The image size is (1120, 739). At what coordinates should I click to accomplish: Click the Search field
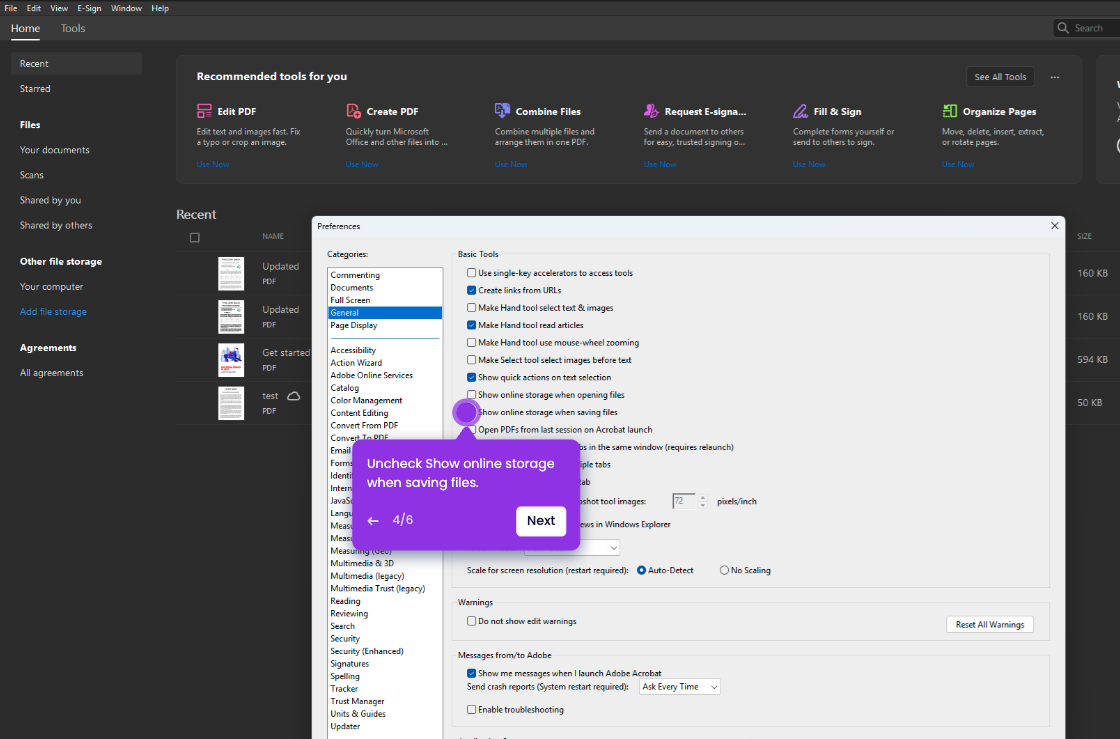tap(1086, 28)
